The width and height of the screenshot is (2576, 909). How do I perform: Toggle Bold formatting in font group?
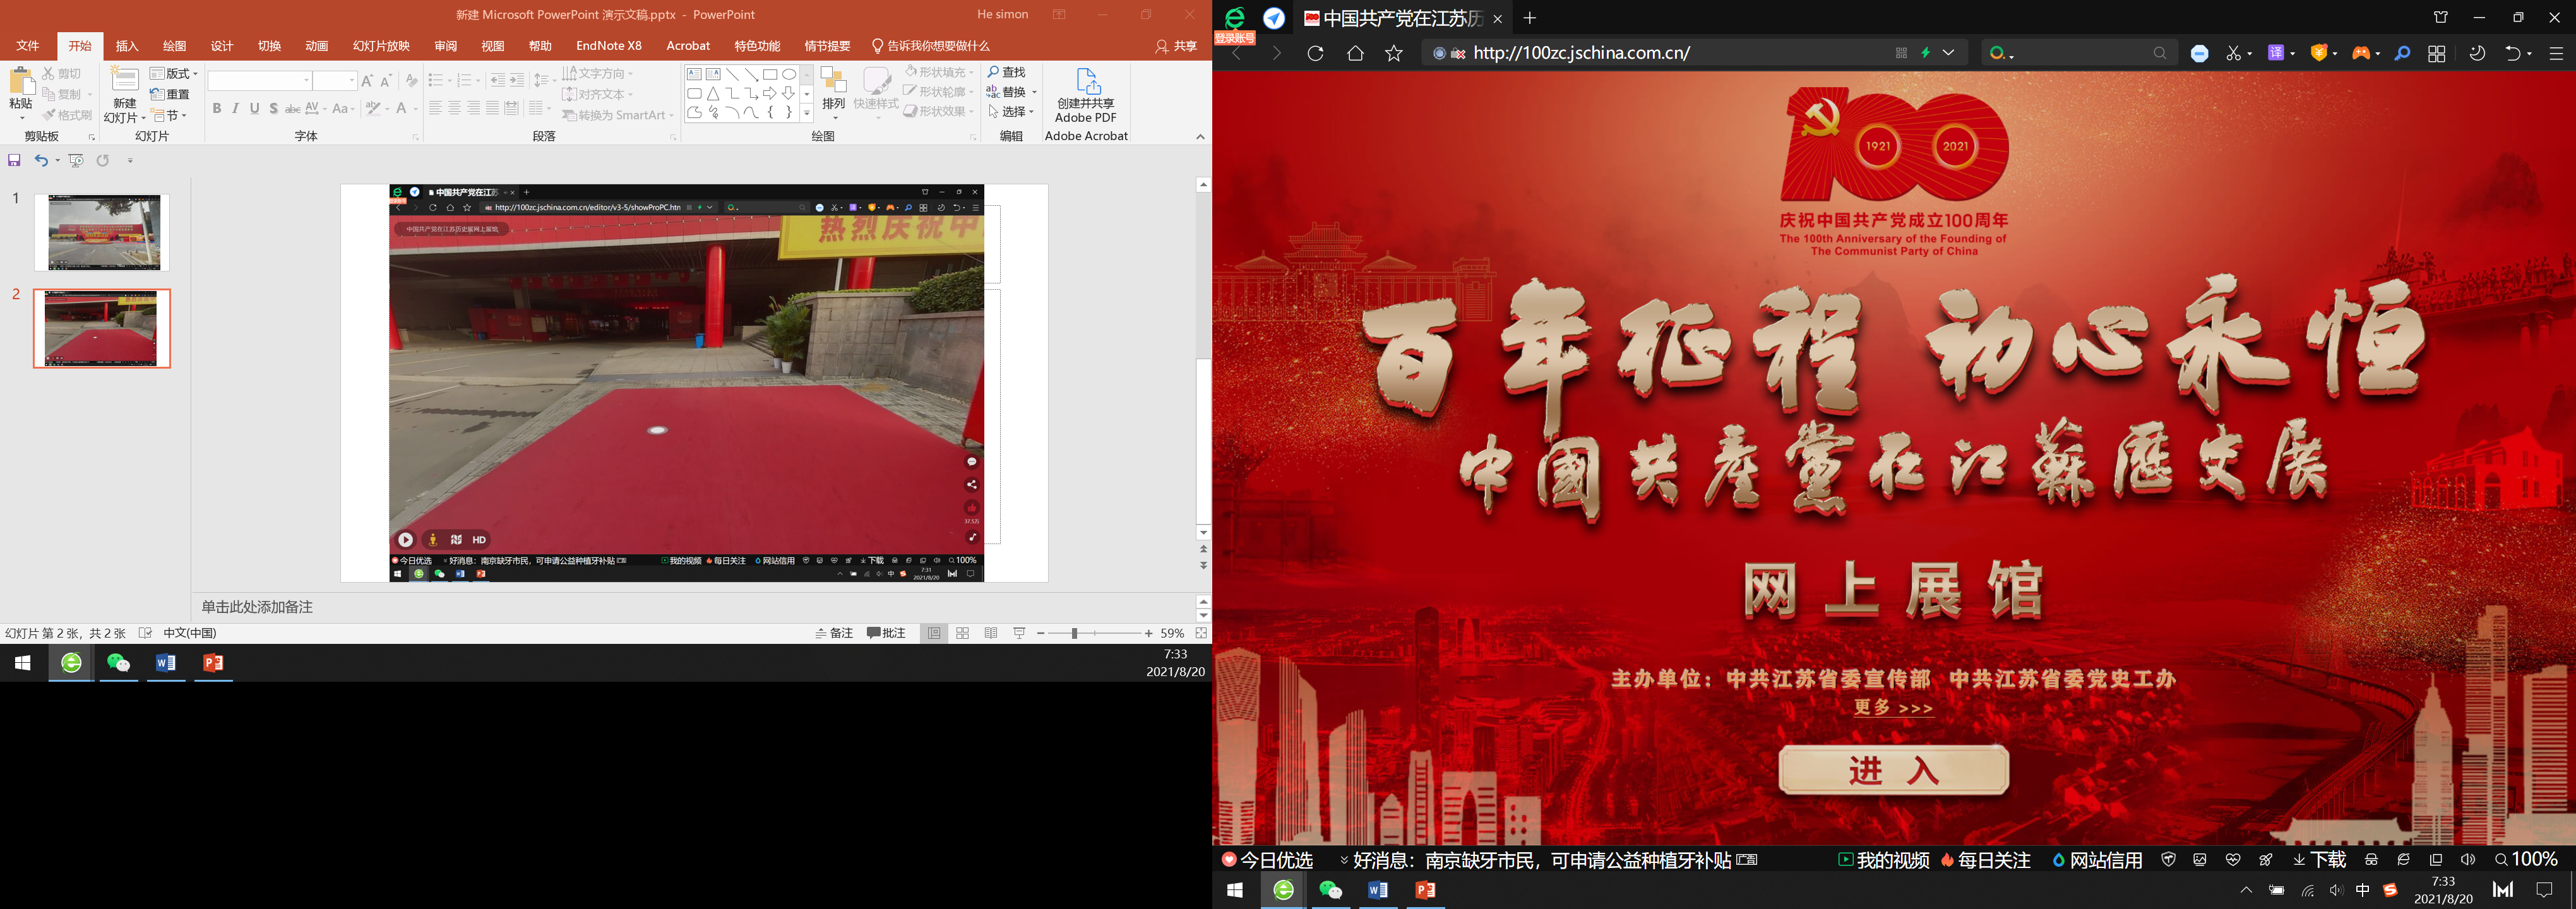[x=217, y=108]
